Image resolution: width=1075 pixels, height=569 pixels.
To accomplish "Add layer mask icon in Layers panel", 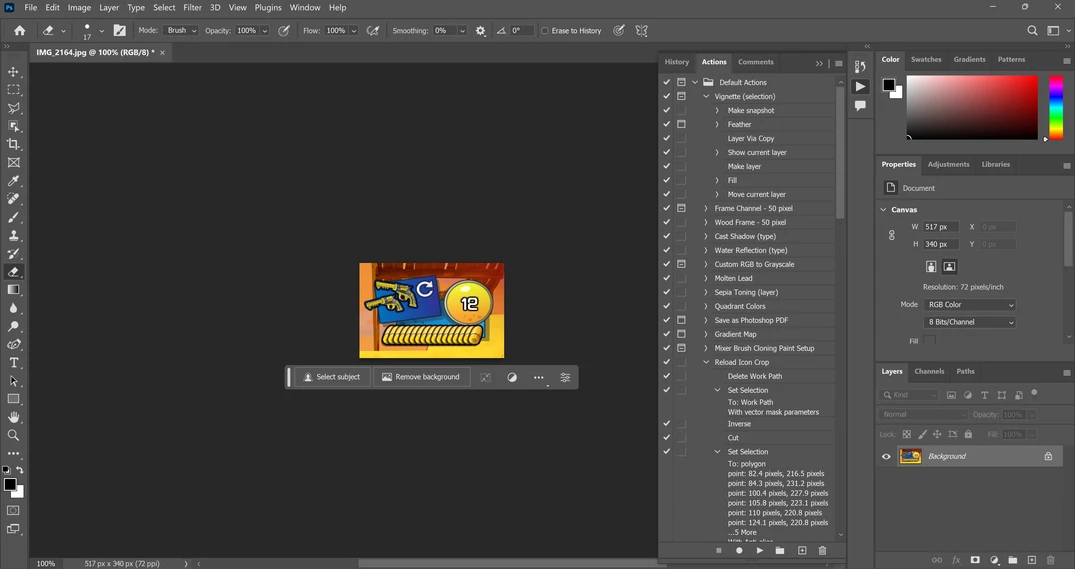I will (x=975, y=560).
